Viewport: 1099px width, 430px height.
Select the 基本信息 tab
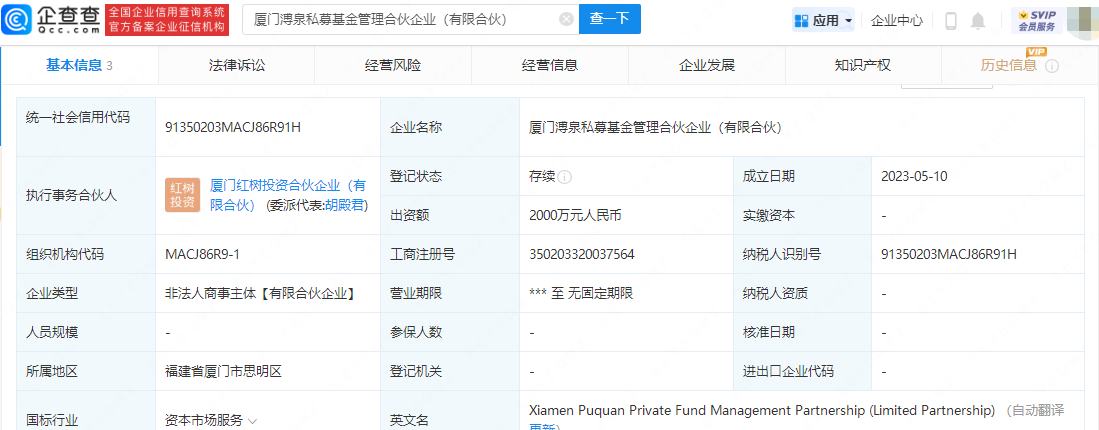tap(80, 65)
